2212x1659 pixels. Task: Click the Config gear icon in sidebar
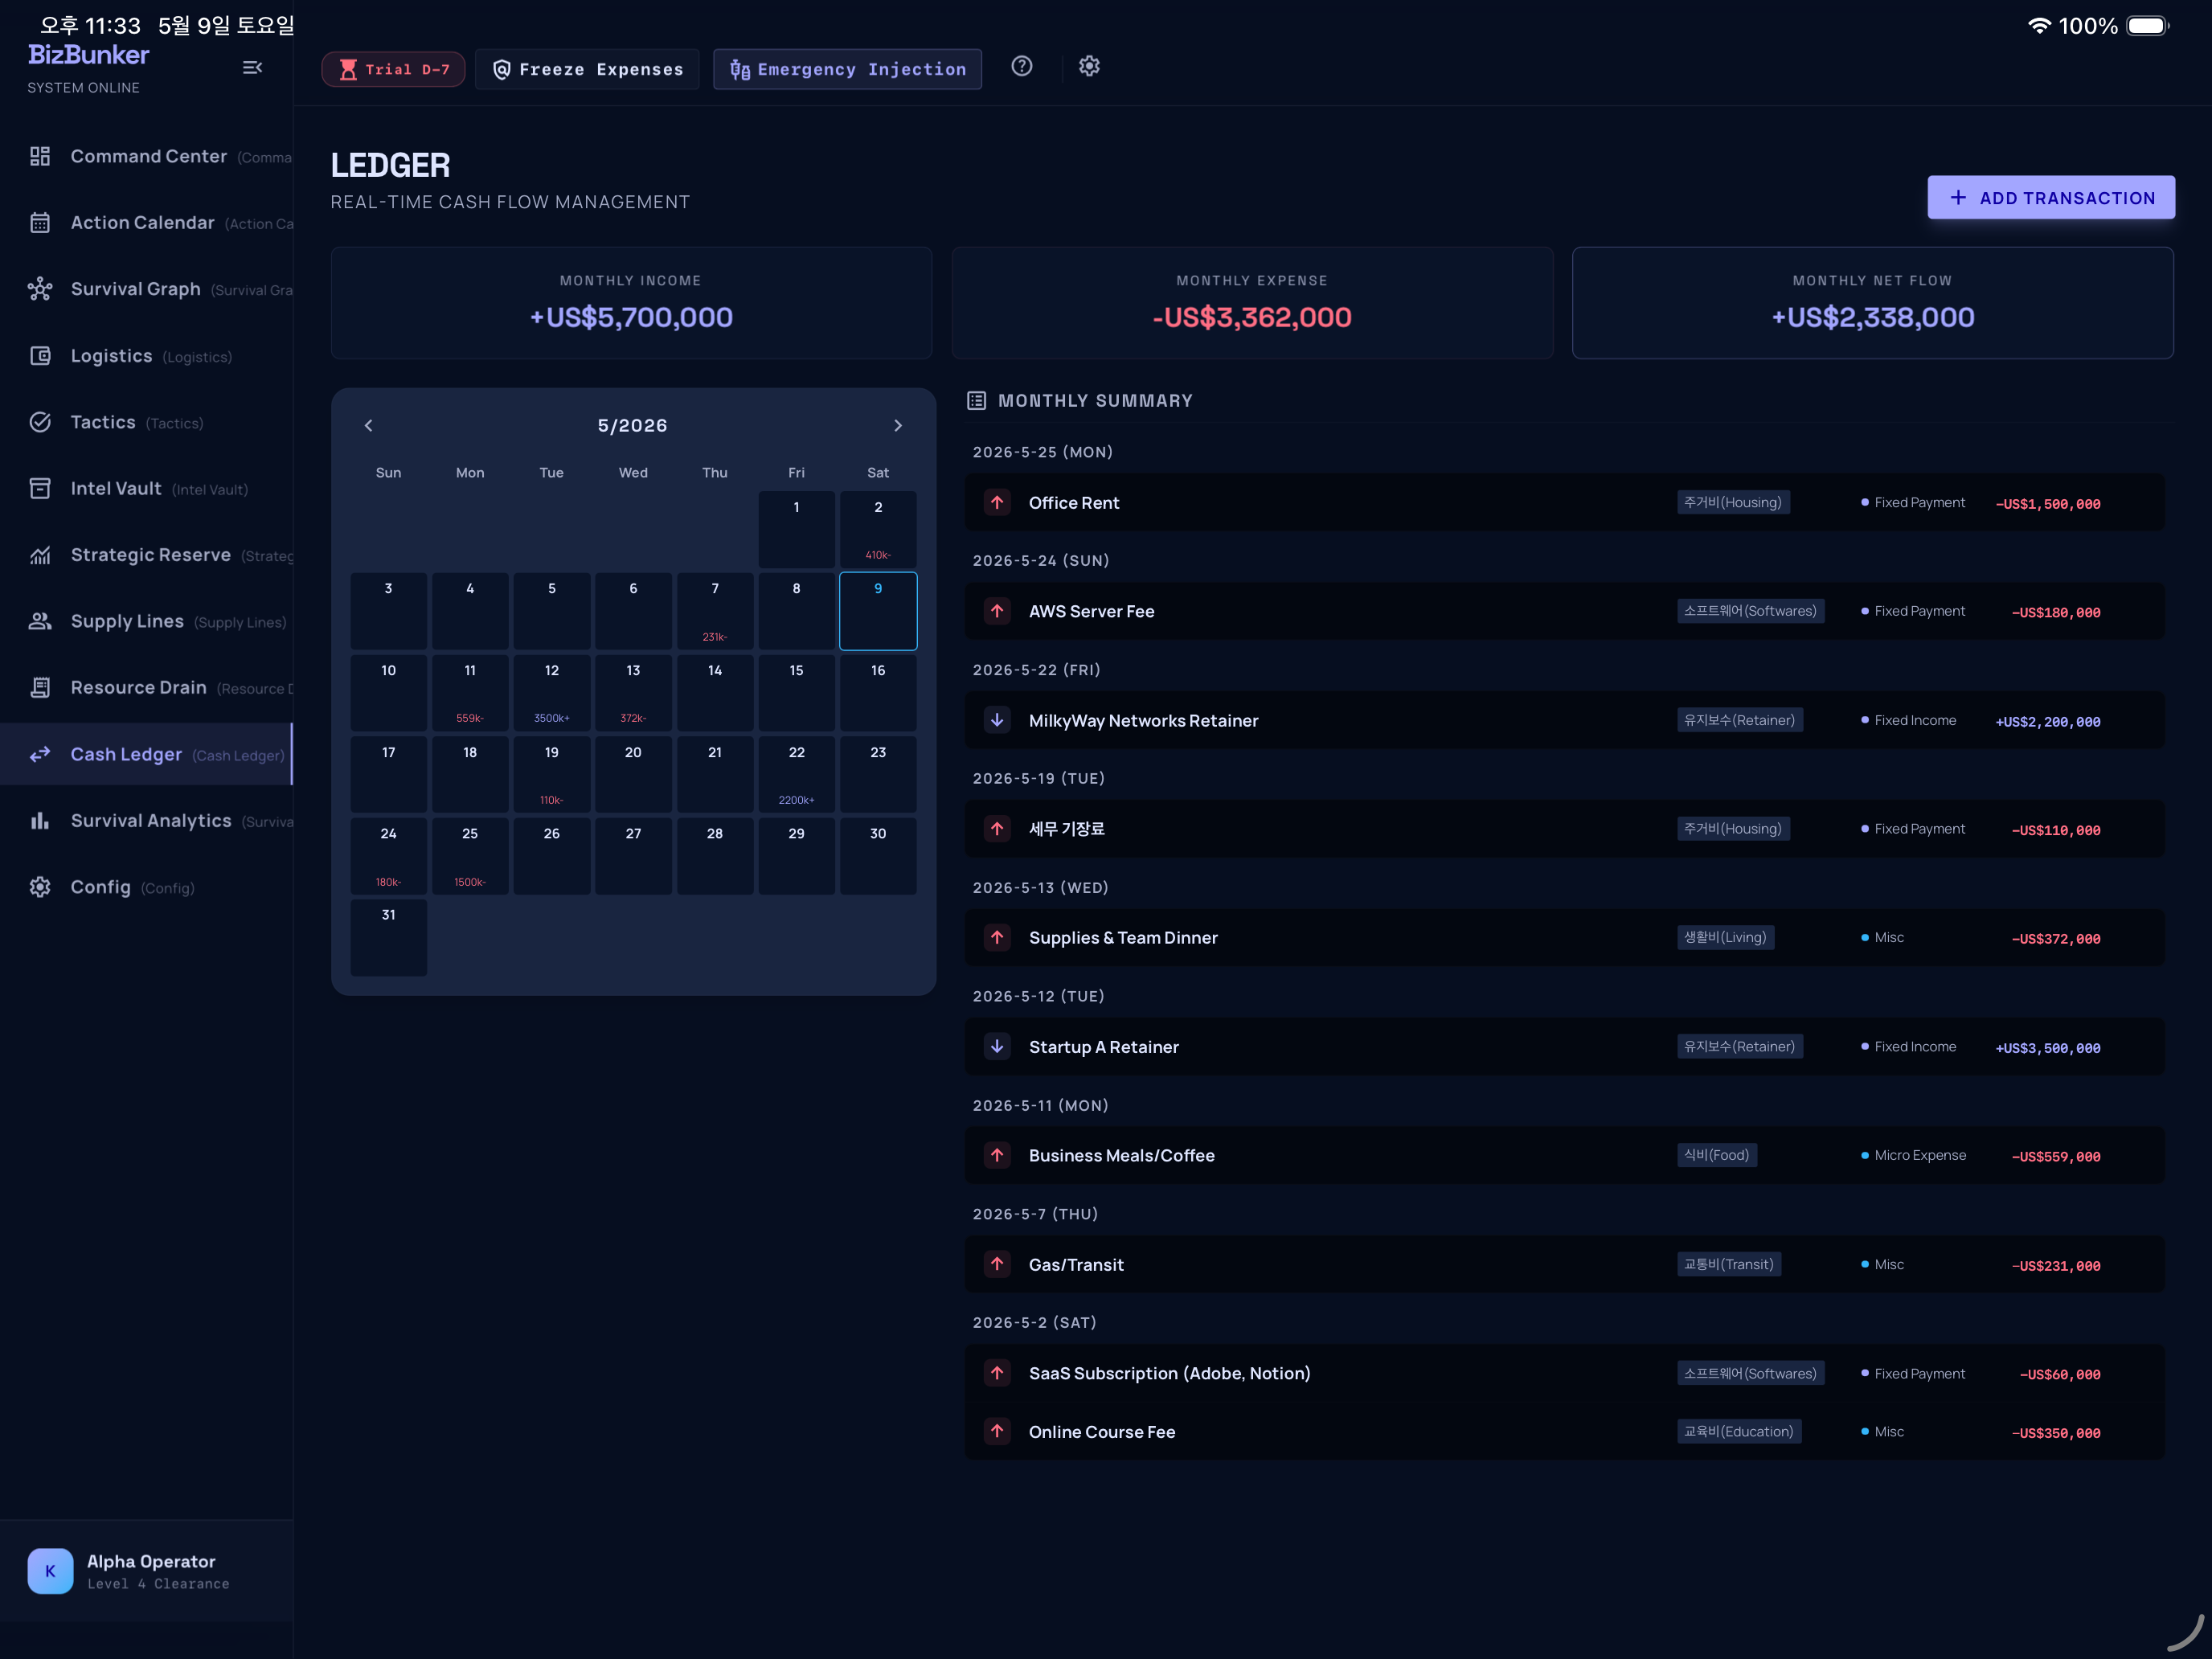(x=40, y=887)
